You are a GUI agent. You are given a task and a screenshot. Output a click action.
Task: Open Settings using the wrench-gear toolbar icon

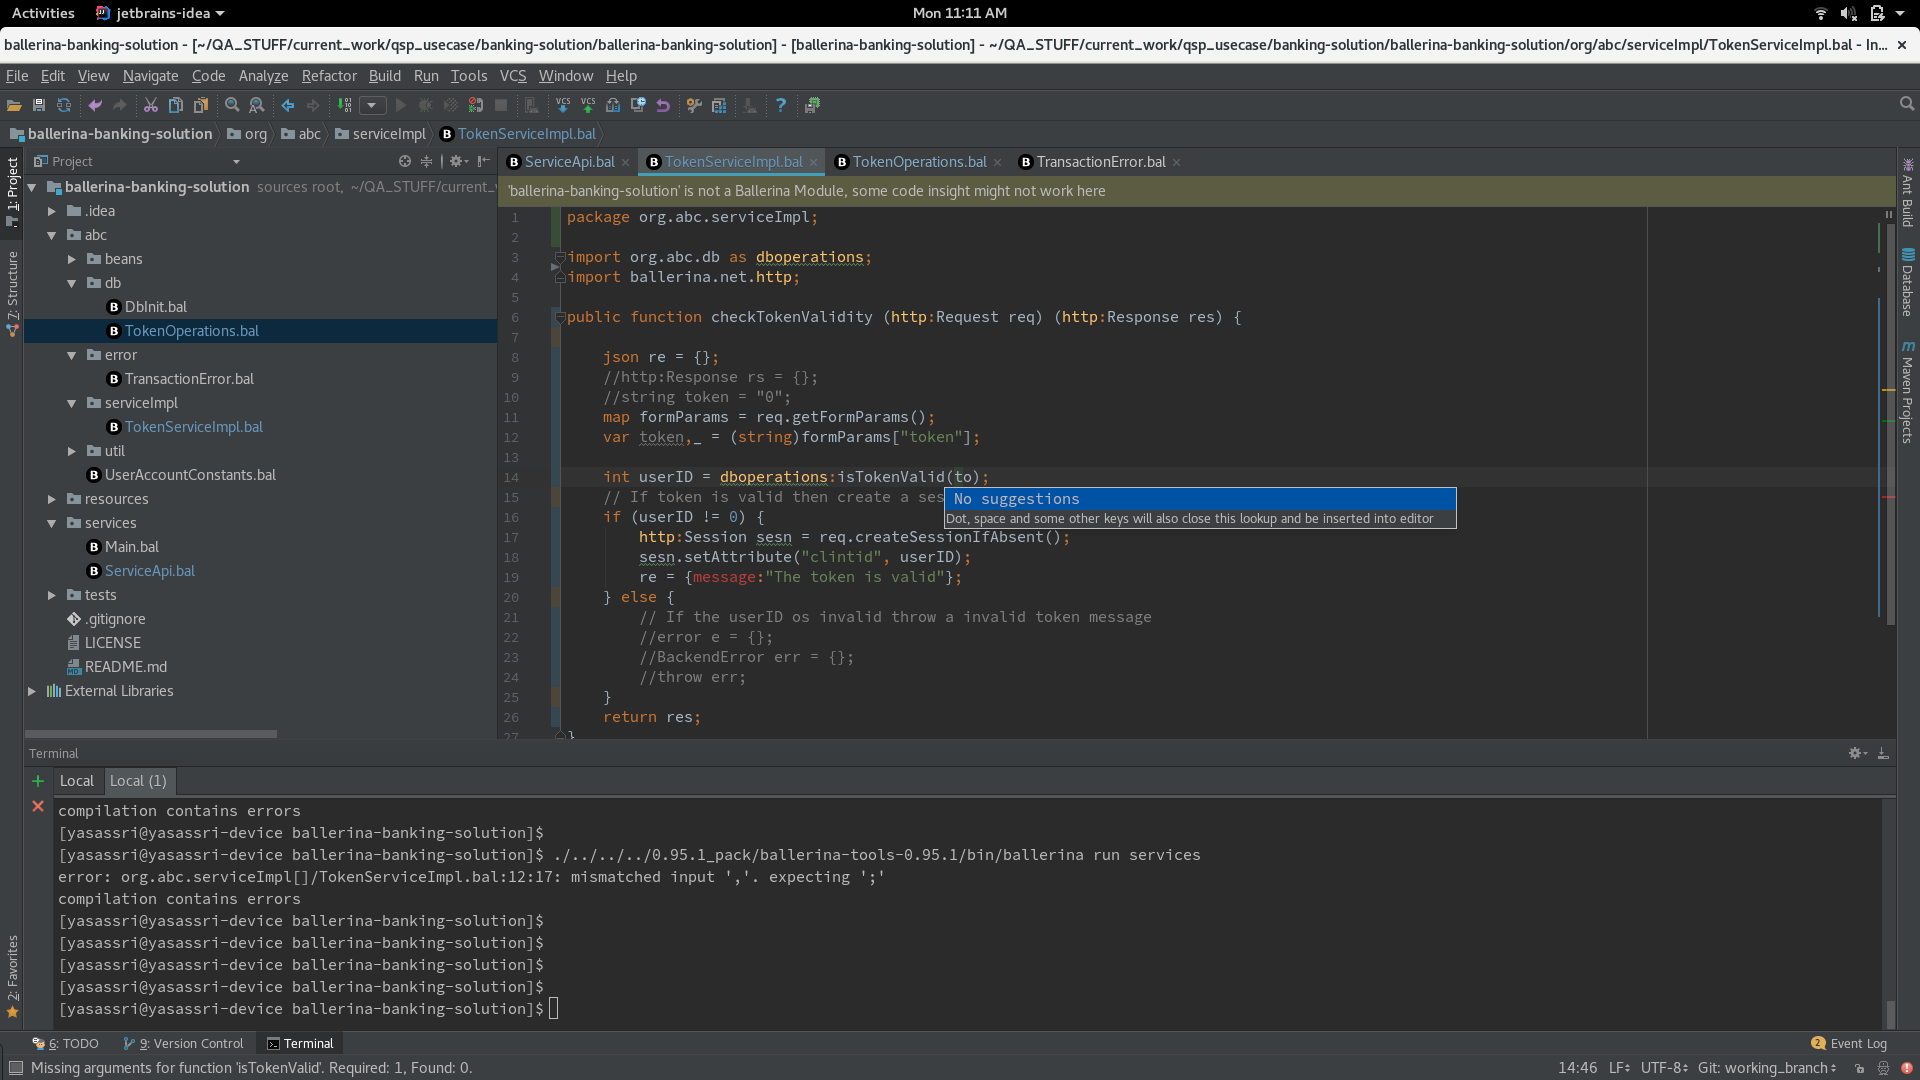(x=694, y=105)
